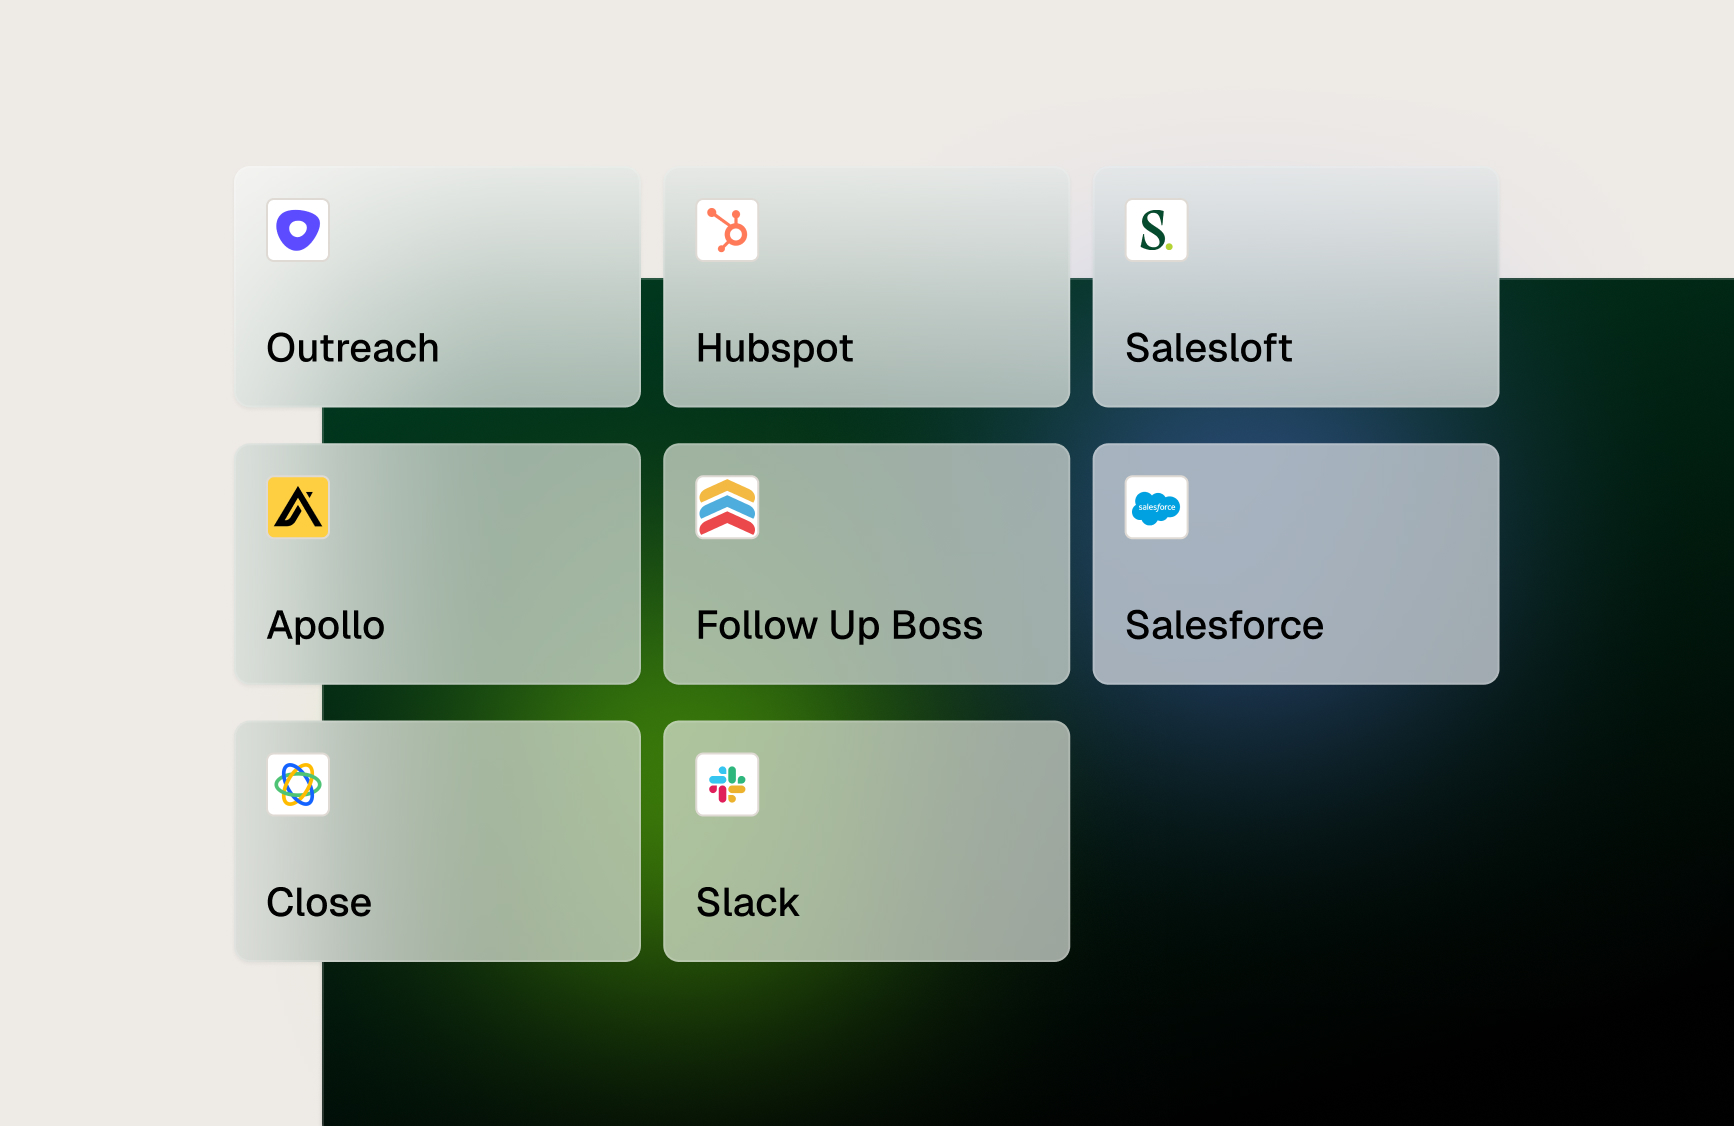The height and width of the screenshot is (1126, 1734).
Task: Click the Slack logo icon
Action: [x=727, y=784]
